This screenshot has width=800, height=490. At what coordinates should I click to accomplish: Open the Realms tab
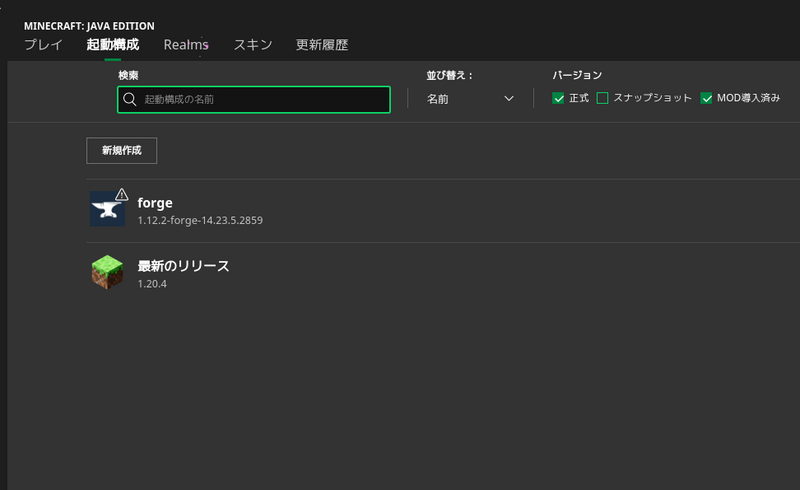pyautogui.click(x=186, y=45)
